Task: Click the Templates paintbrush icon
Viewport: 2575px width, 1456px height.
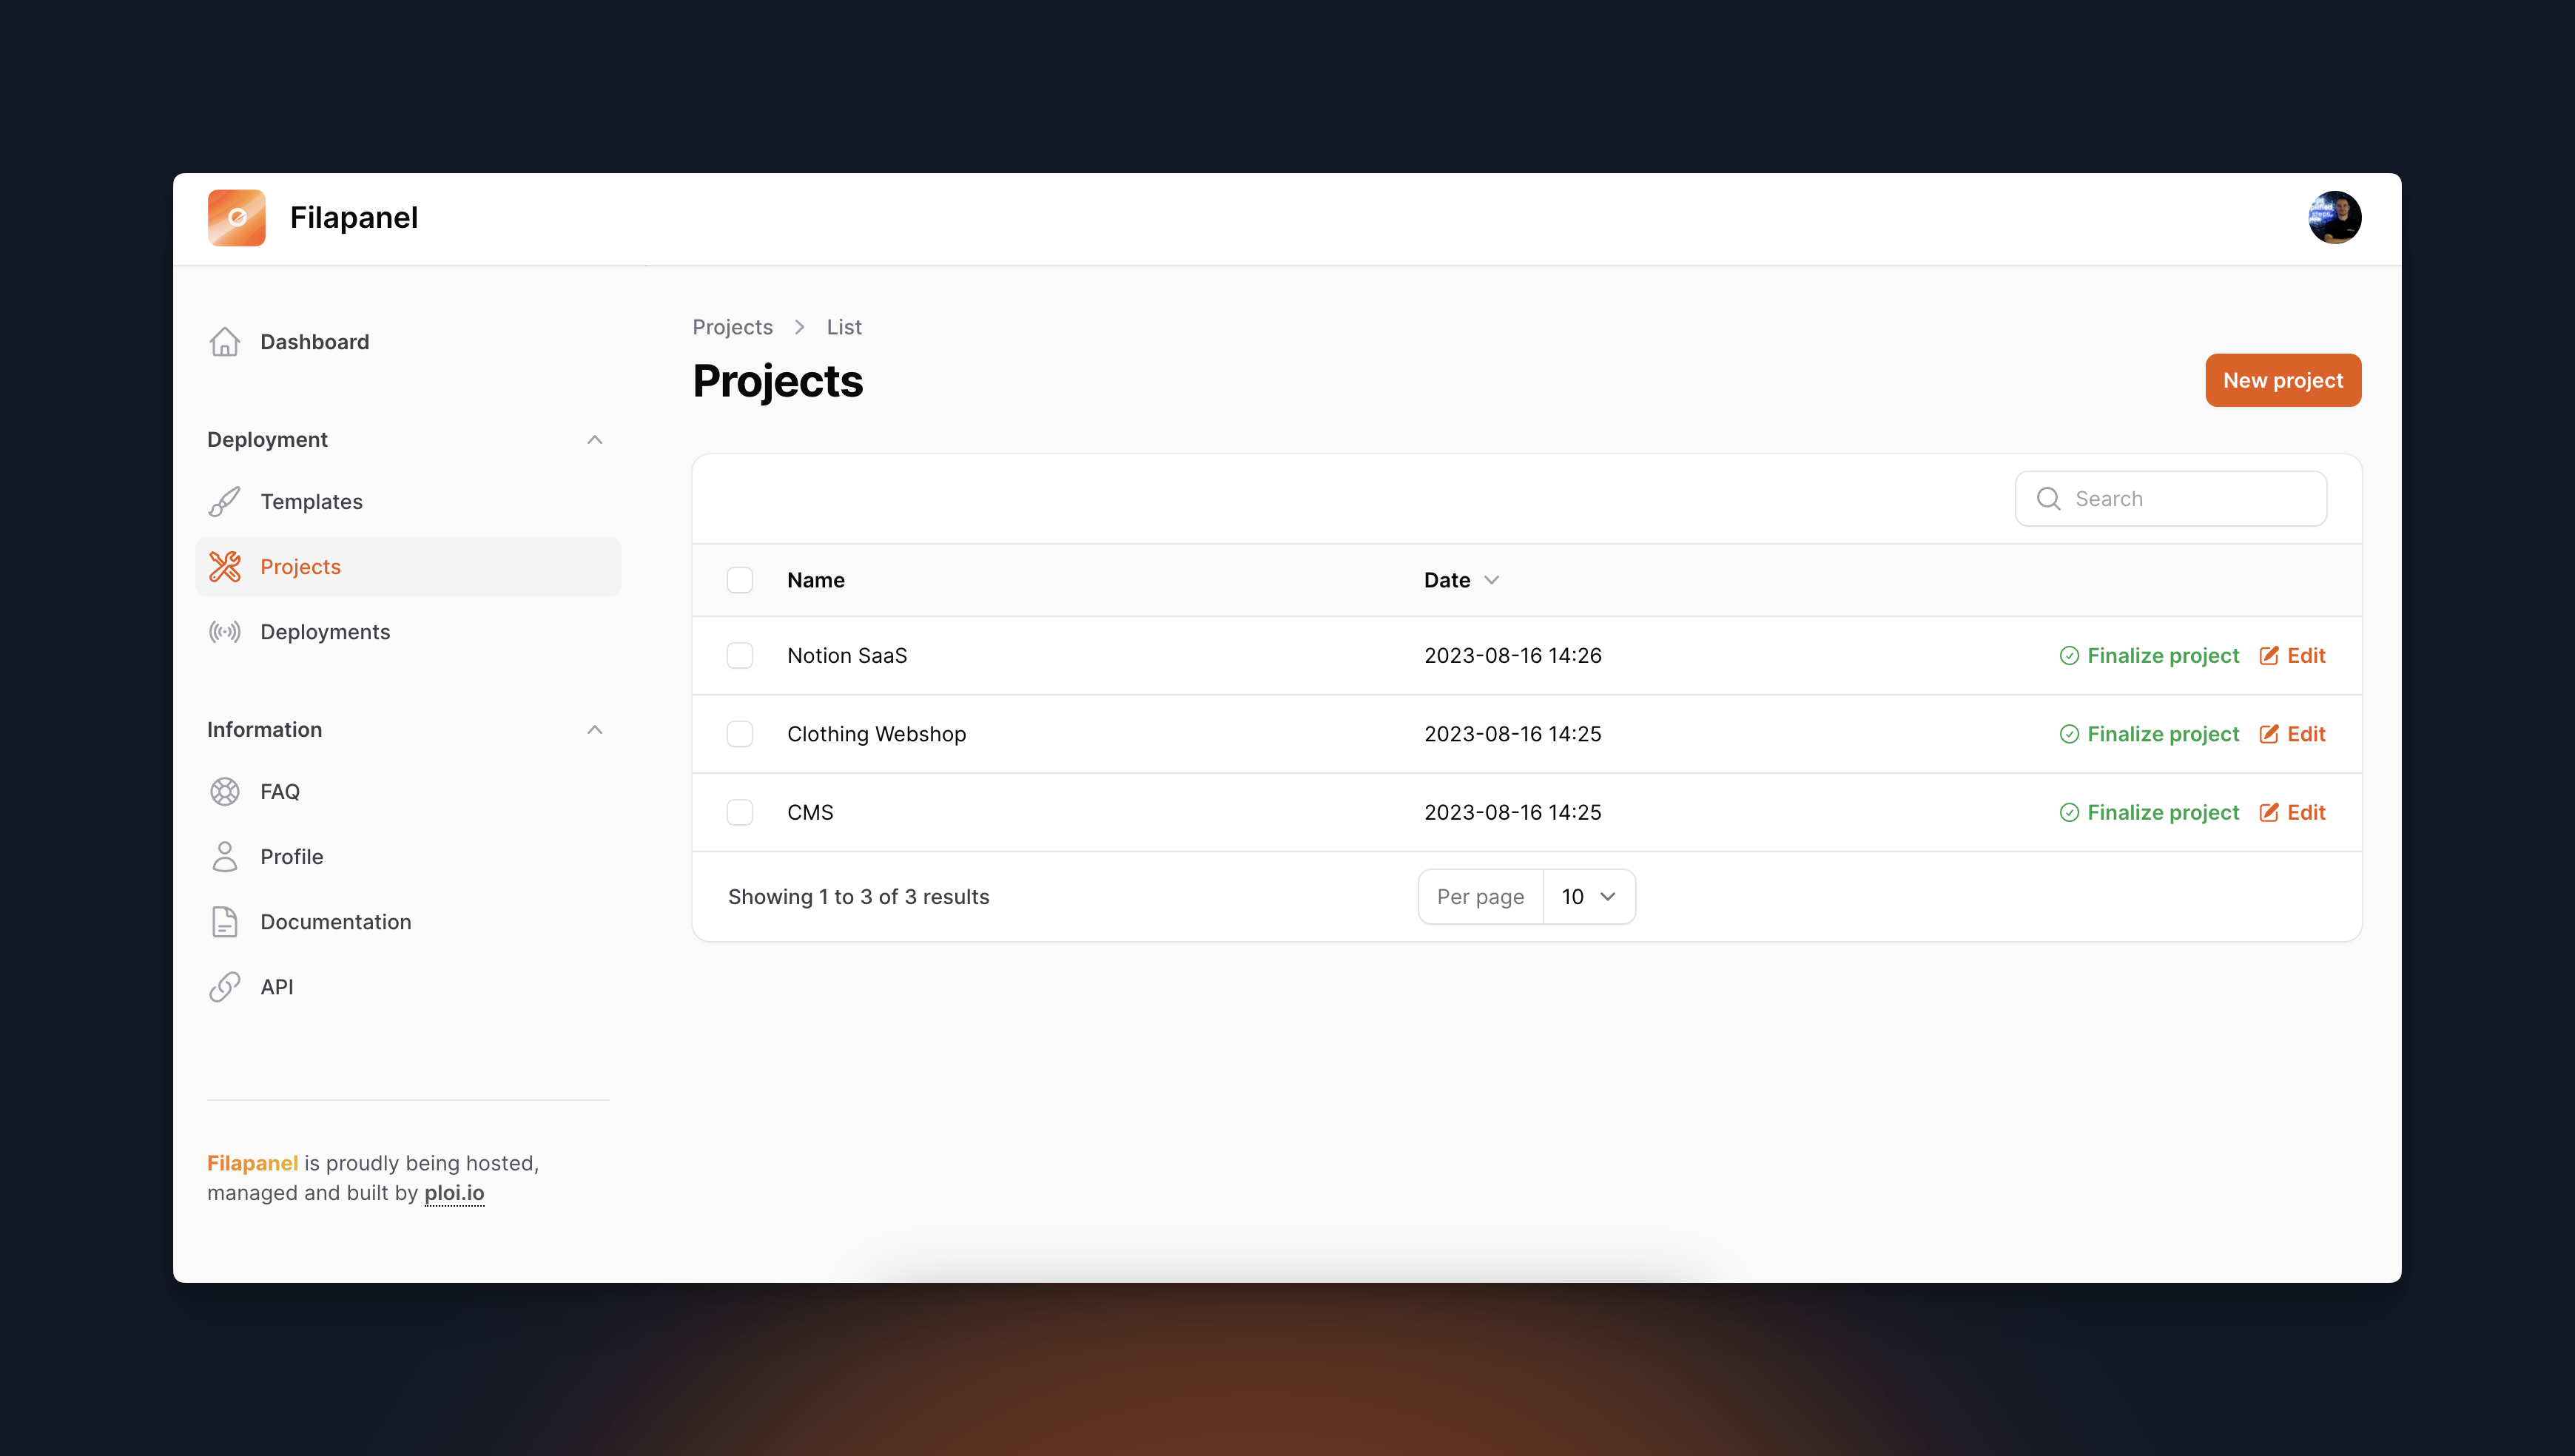Action: click(224, 501)
